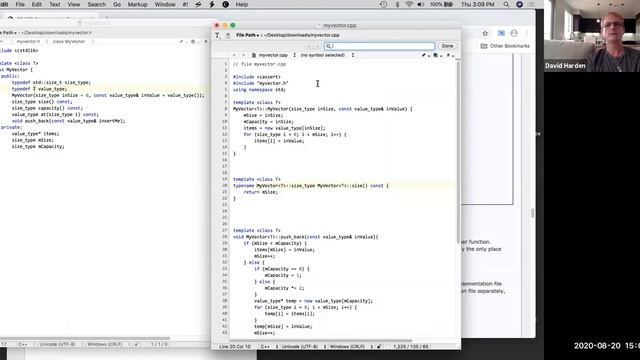Open the C++ language popup in myvector.cpp status bar
The width and height of the screenshot is (640, 360).
click(x=268, y=347)
